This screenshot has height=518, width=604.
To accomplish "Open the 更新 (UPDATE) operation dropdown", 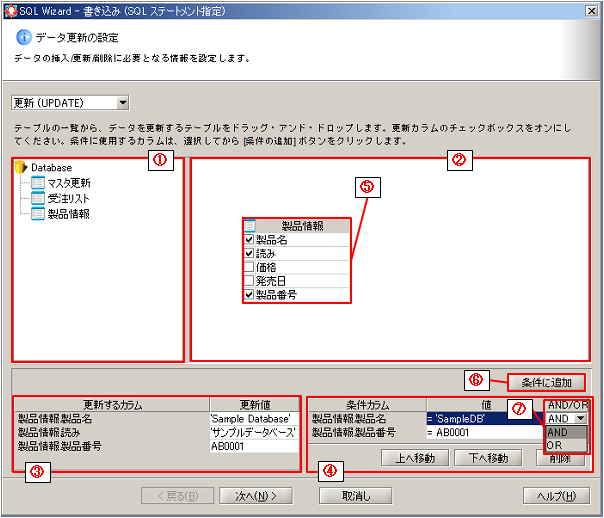I will tap(122, 102).
